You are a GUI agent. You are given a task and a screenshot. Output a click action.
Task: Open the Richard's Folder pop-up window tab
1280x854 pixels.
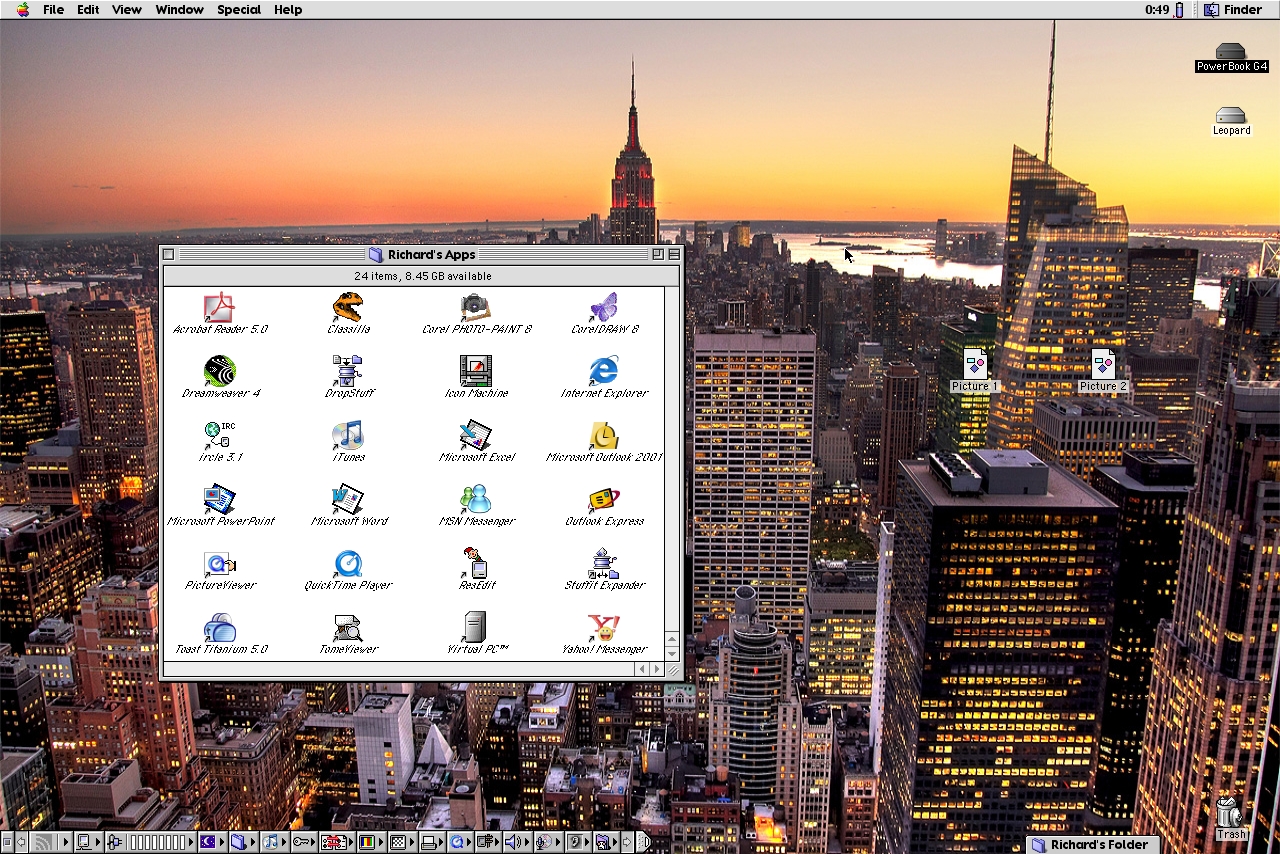(x=1090, y=845)
